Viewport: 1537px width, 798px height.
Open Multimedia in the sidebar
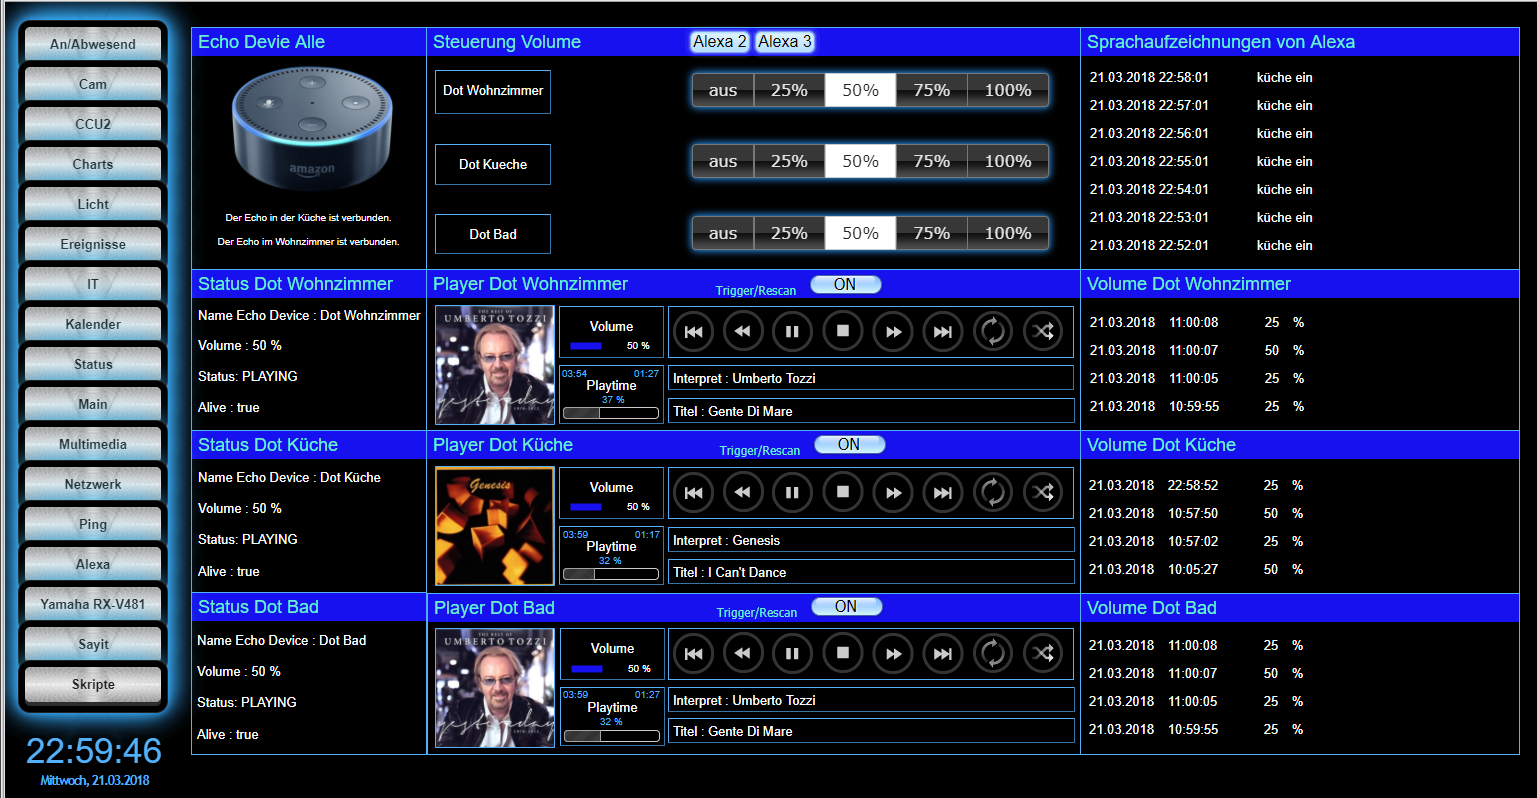coord(93,444)
